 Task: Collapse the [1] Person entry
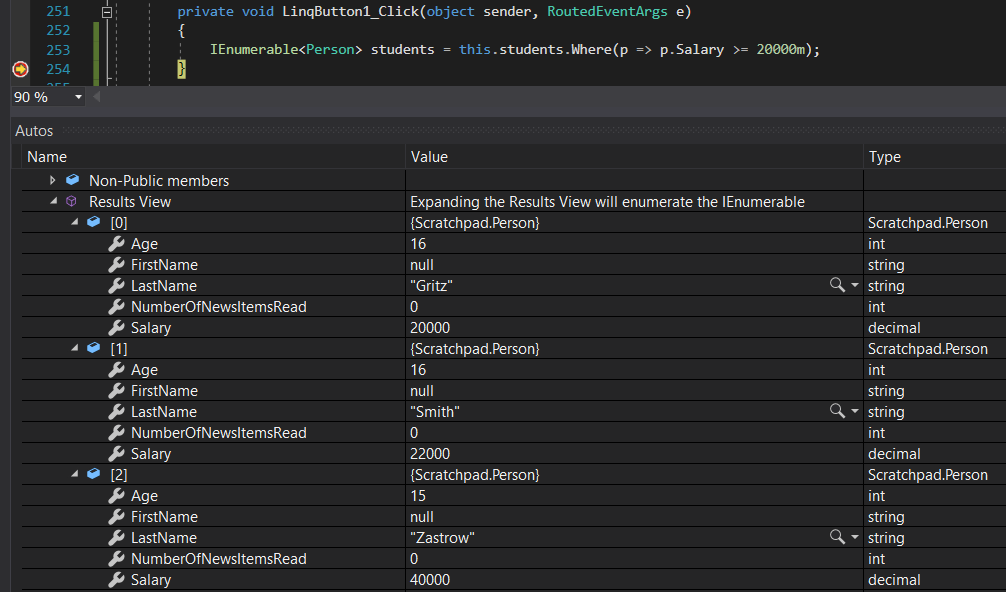pos(74,348)
